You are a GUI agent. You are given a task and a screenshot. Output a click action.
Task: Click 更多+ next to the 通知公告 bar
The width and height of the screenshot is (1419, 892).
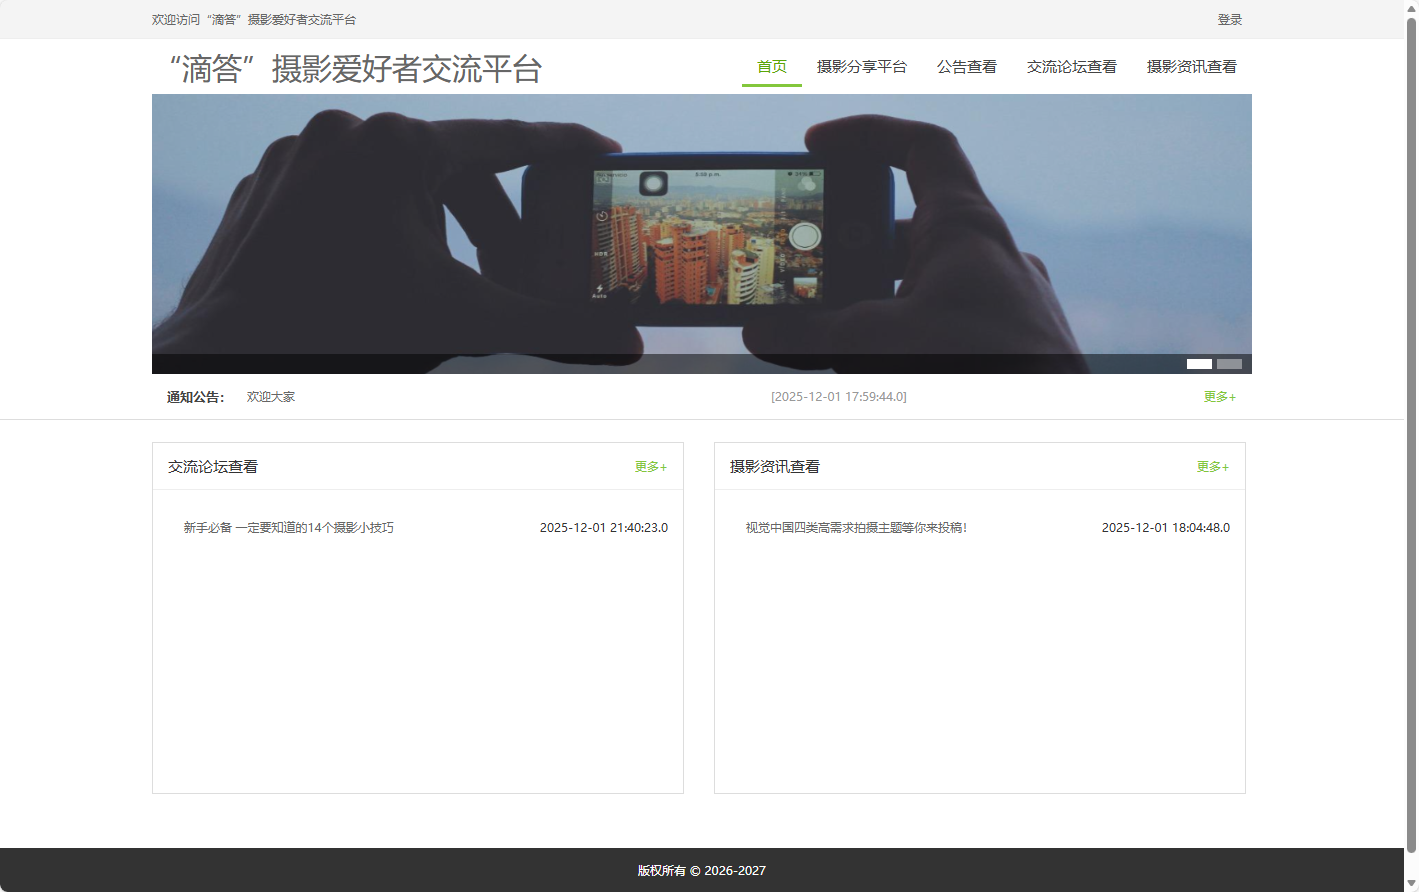tap(1219, 396)
